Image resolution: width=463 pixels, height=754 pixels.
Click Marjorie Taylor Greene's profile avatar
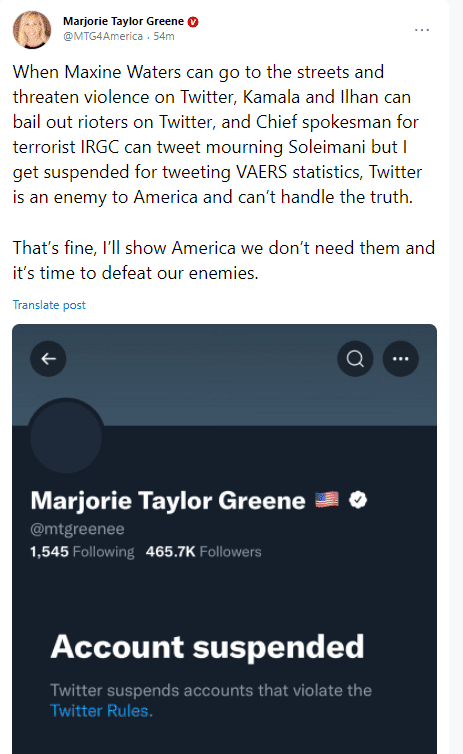click(x=32, y=30)
